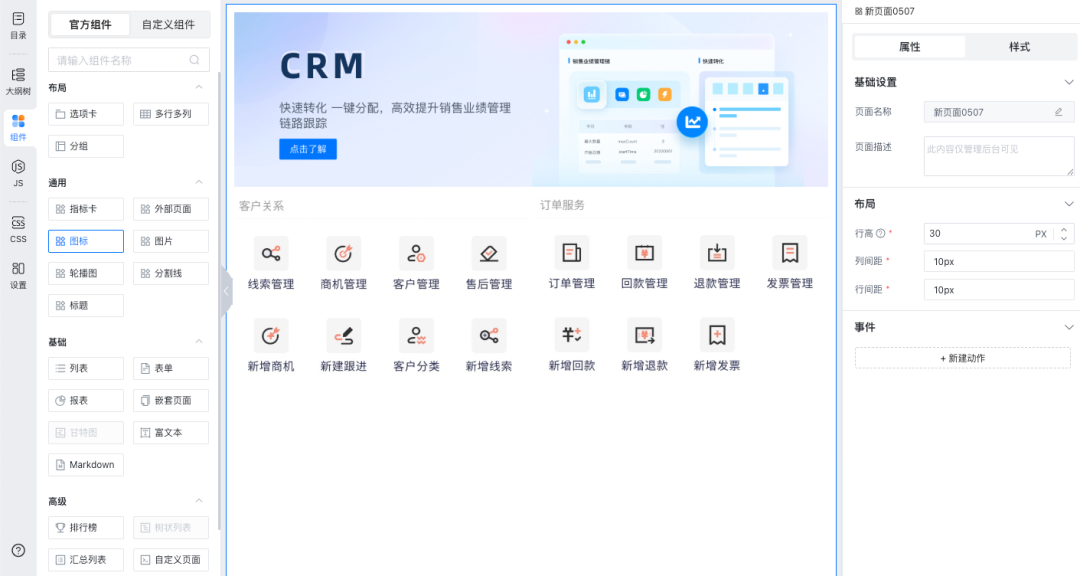This screenshot has width=1080, height=576.
Task: Collapse the 事件 section
Action: [x=1068, y=327]
